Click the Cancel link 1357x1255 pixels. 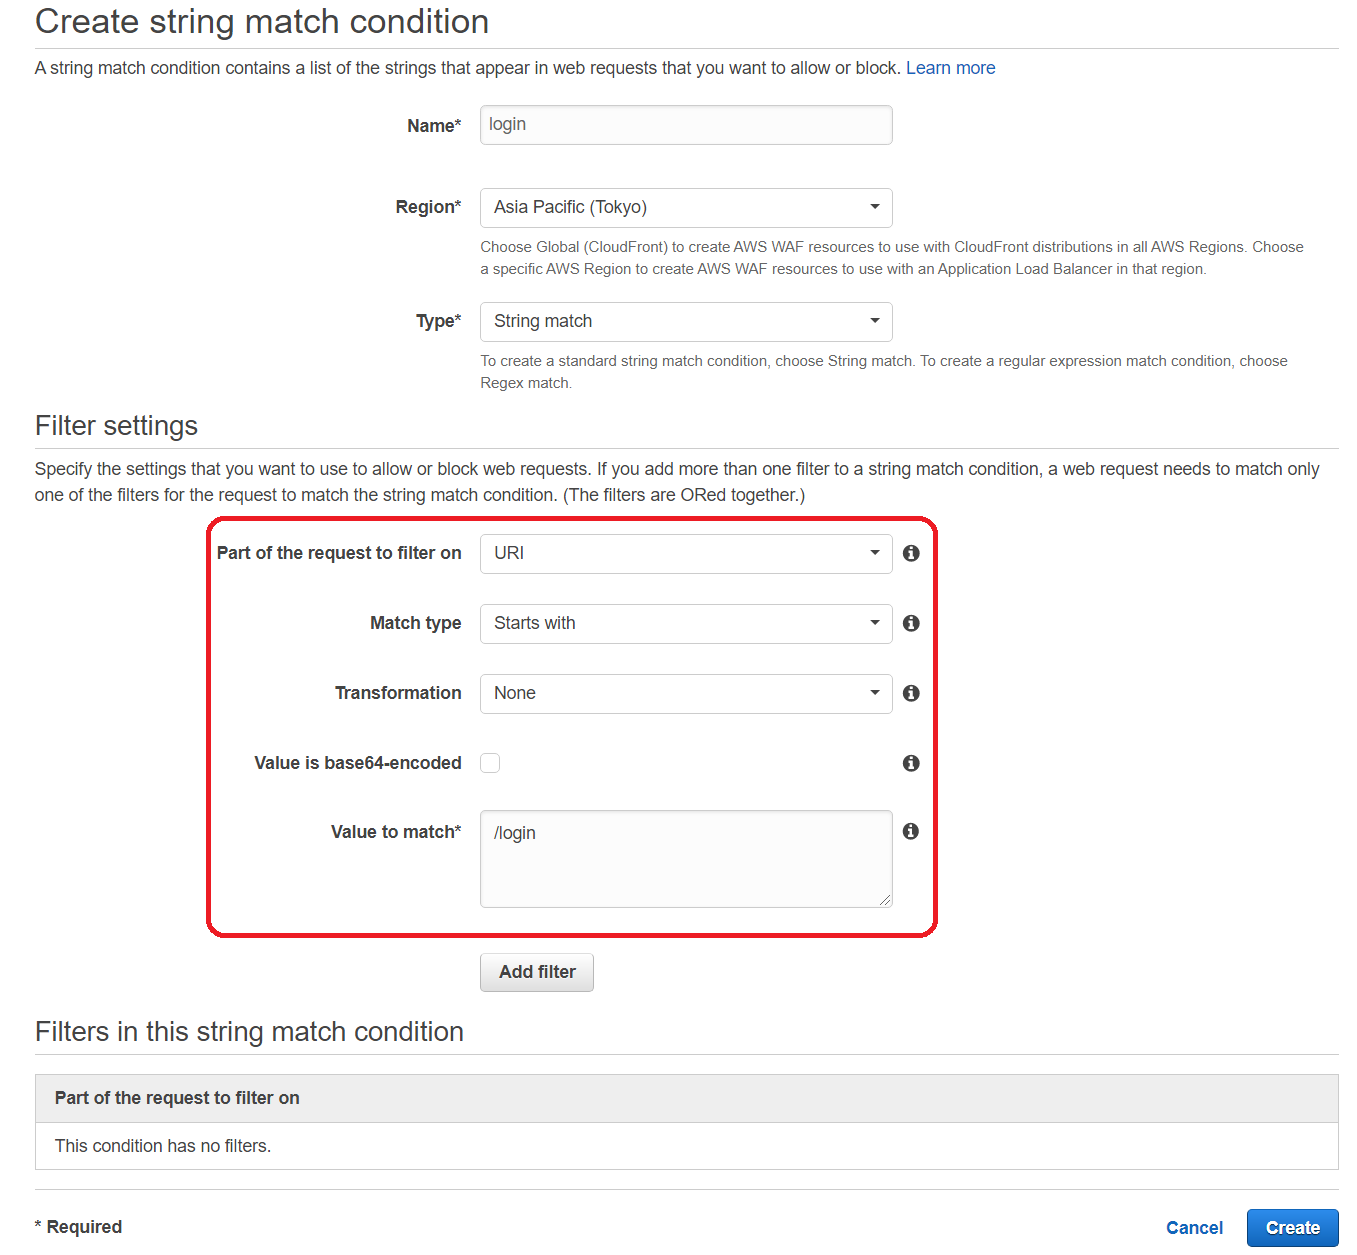tap(1194, 1228)
